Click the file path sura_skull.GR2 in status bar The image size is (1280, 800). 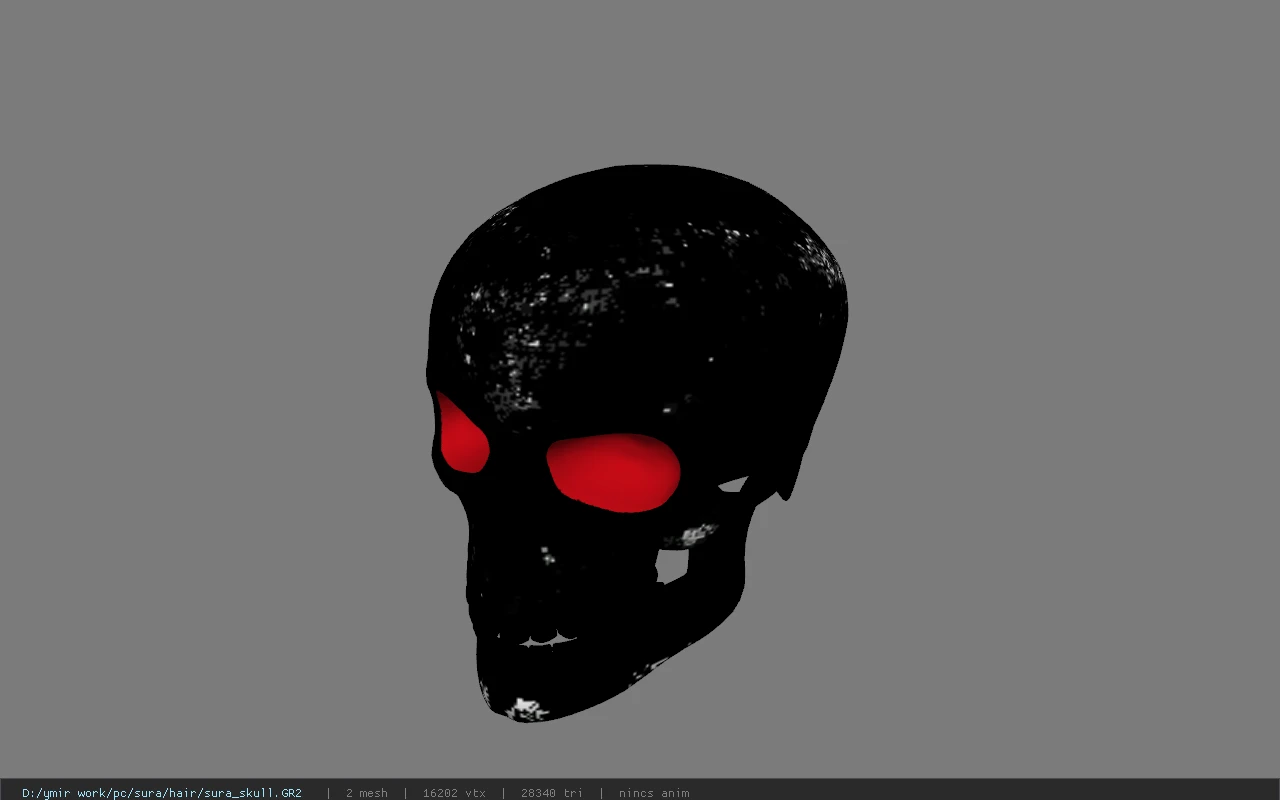(162, 793)
